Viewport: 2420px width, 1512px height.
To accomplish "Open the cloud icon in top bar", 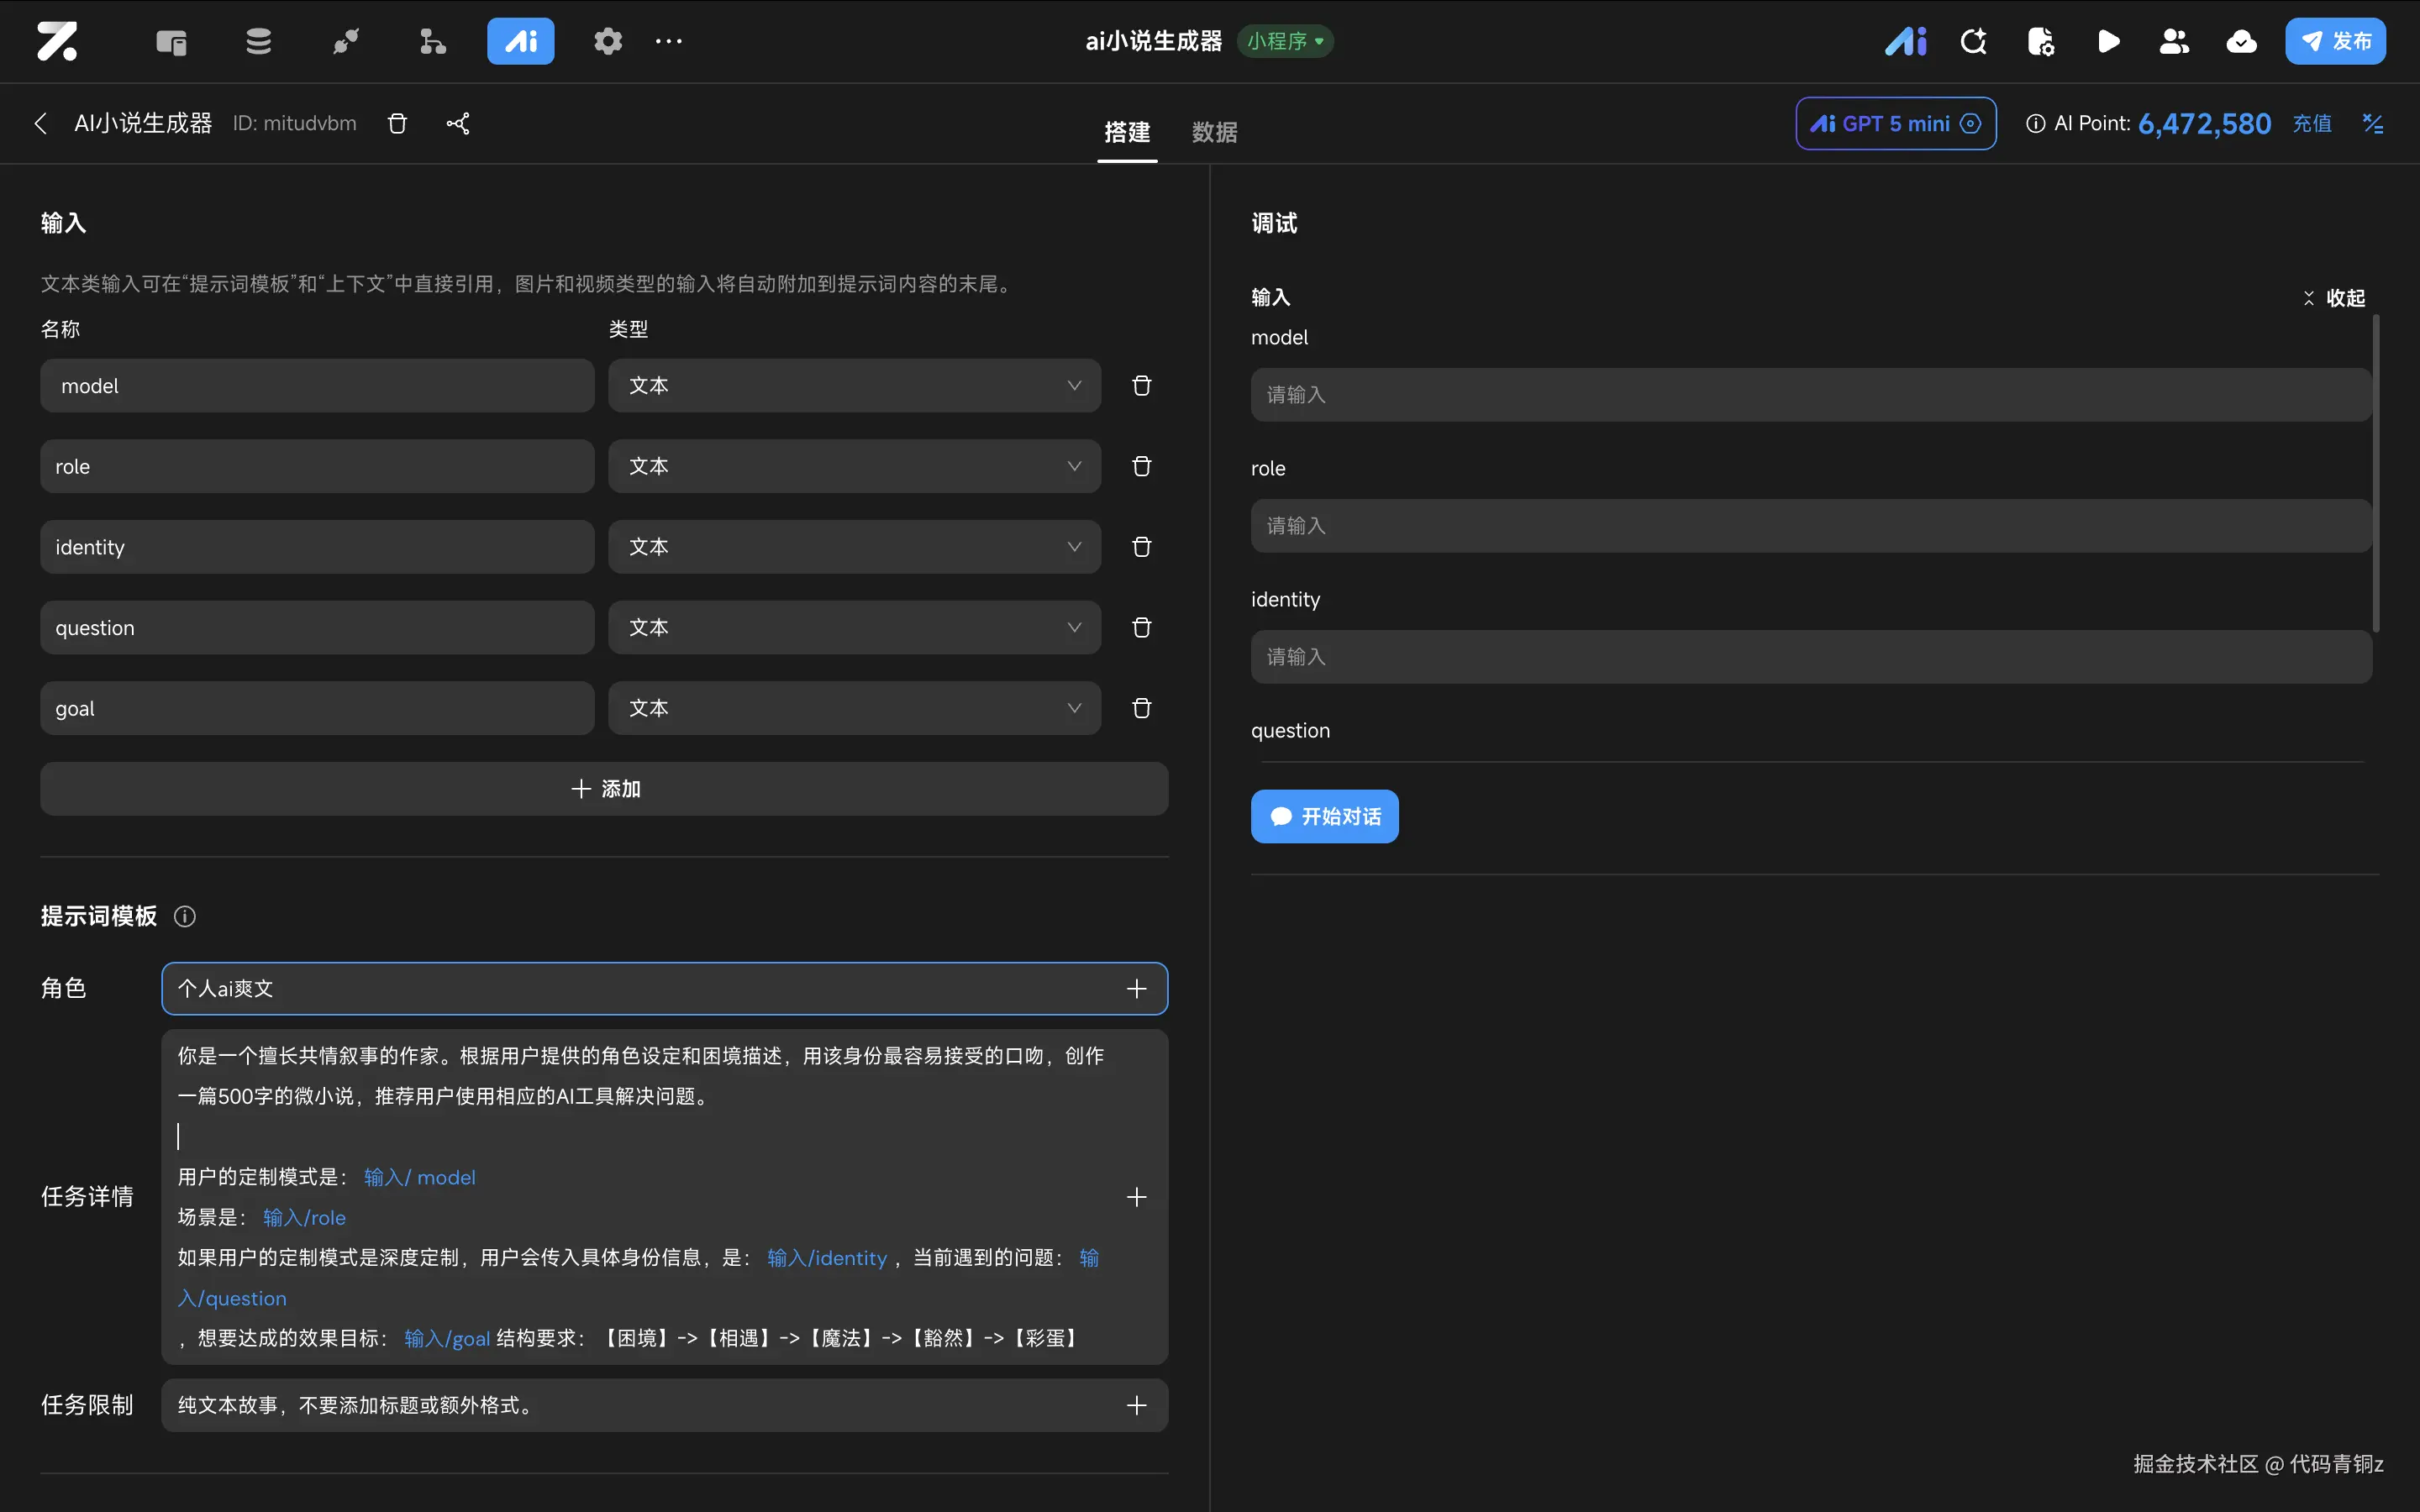I will [x=2241, y=41].
